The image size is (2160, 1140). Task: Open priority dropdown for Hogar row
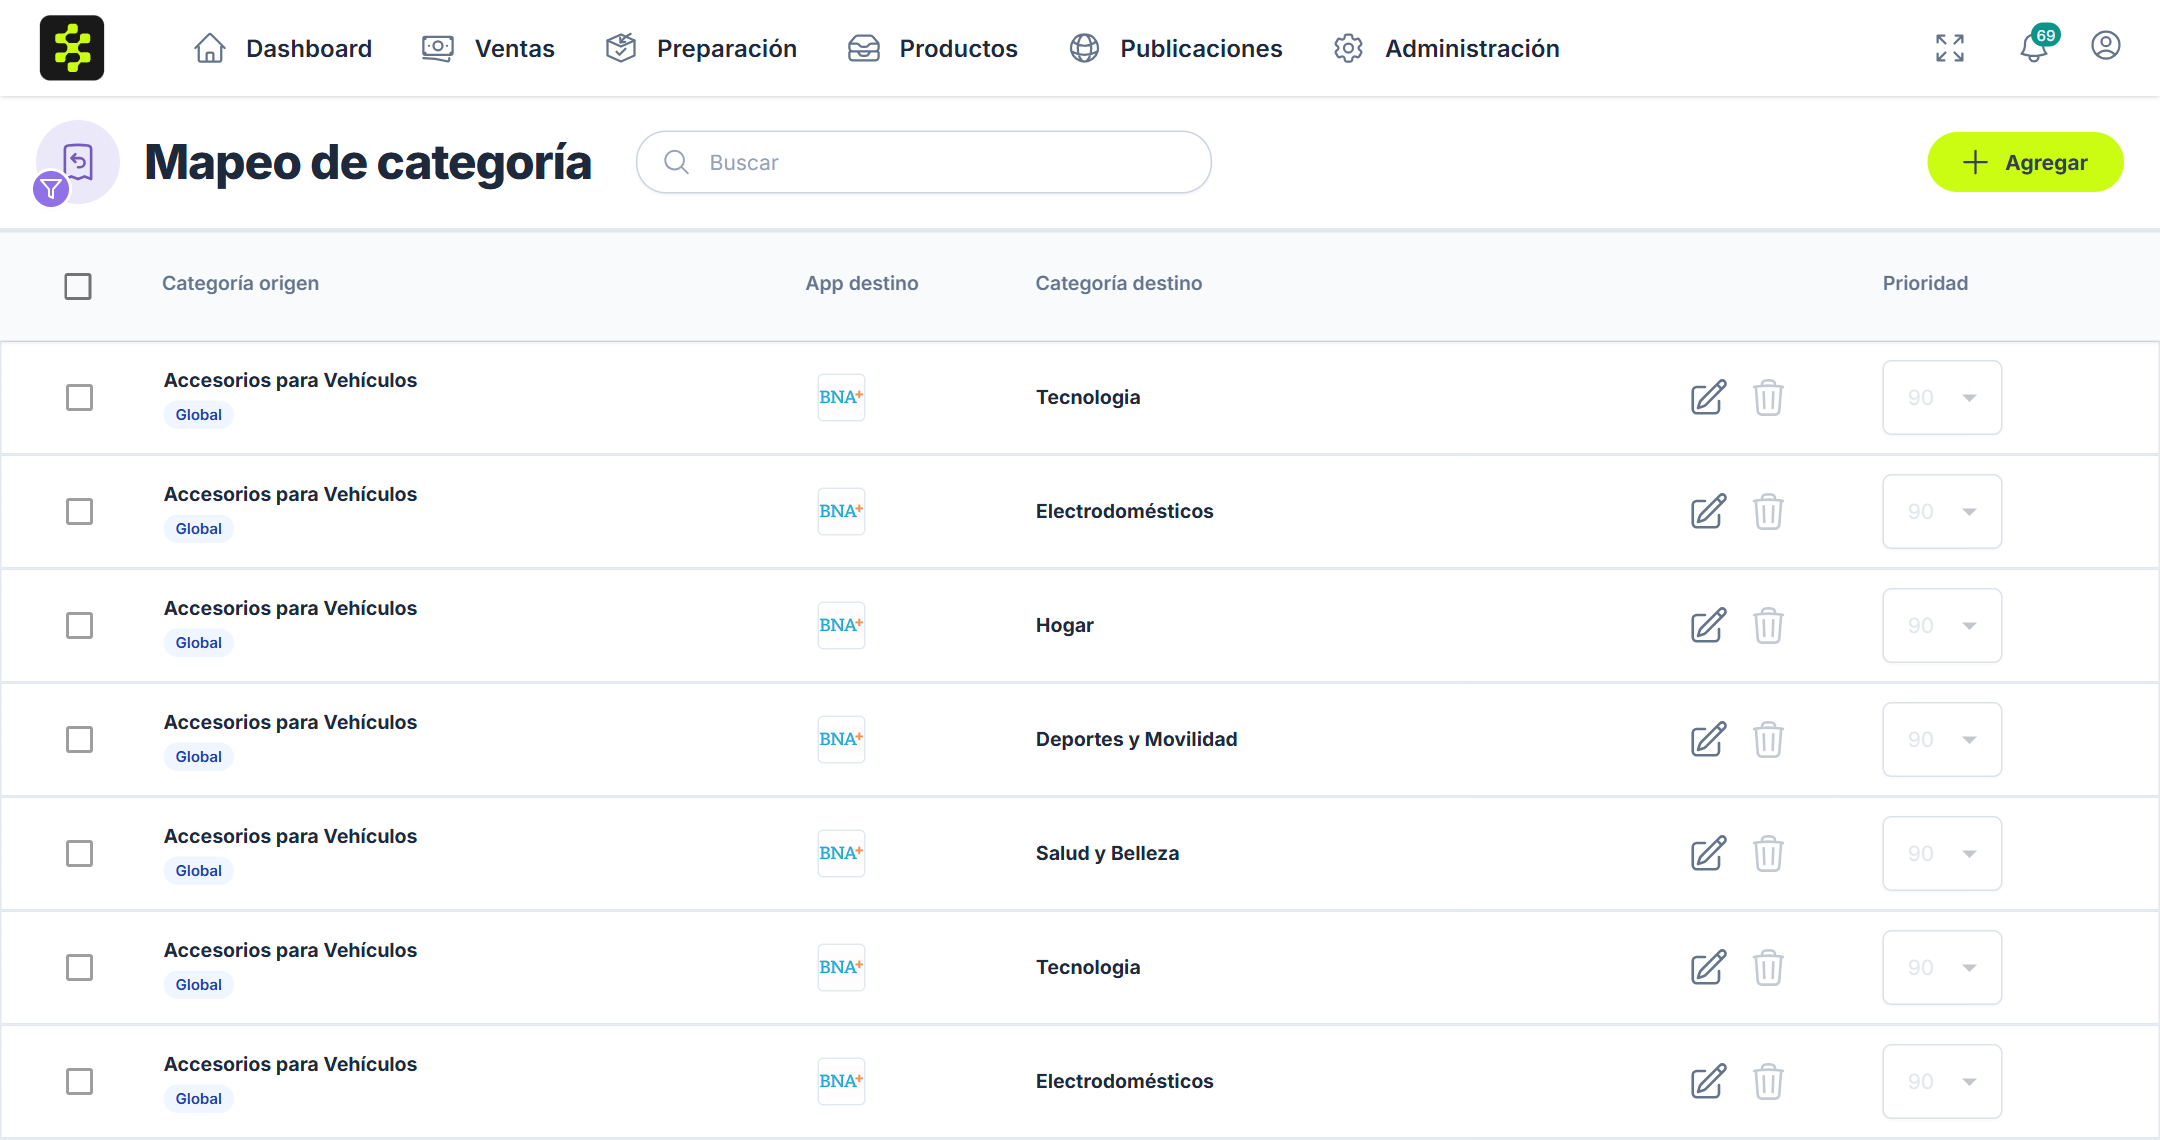coord(1942,625)
